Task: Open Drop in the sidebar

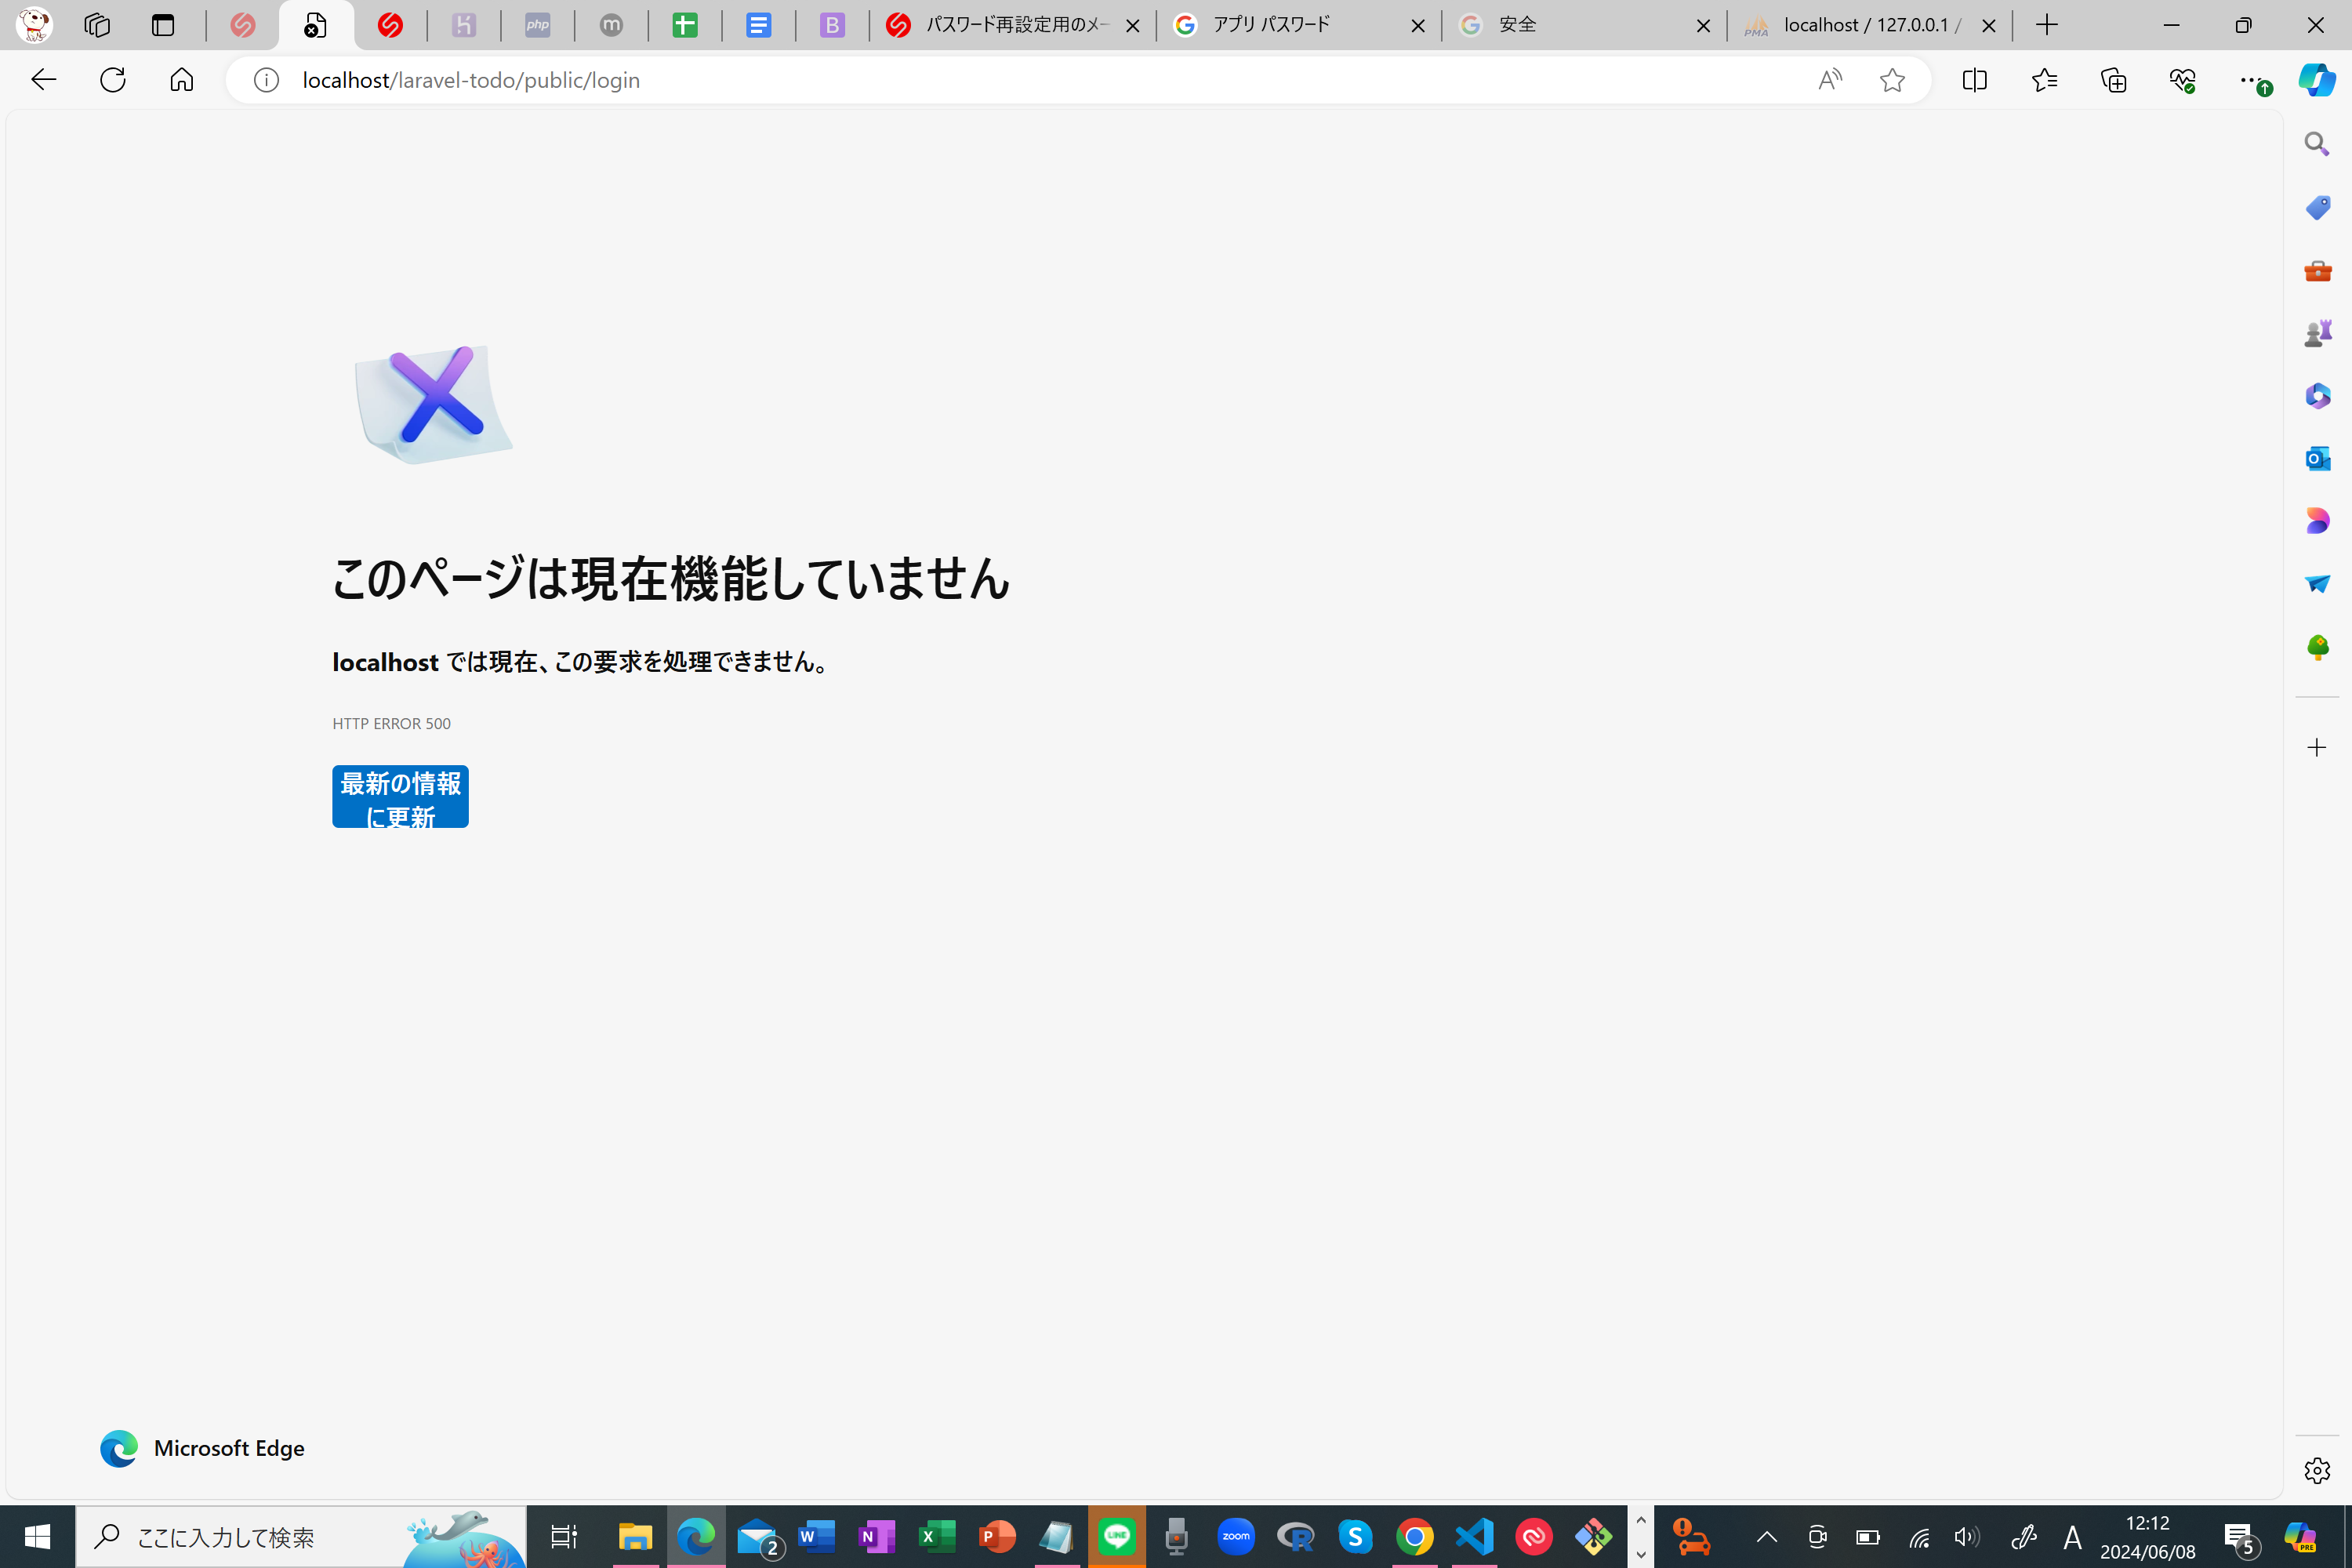Action: tap(2317, 584)
